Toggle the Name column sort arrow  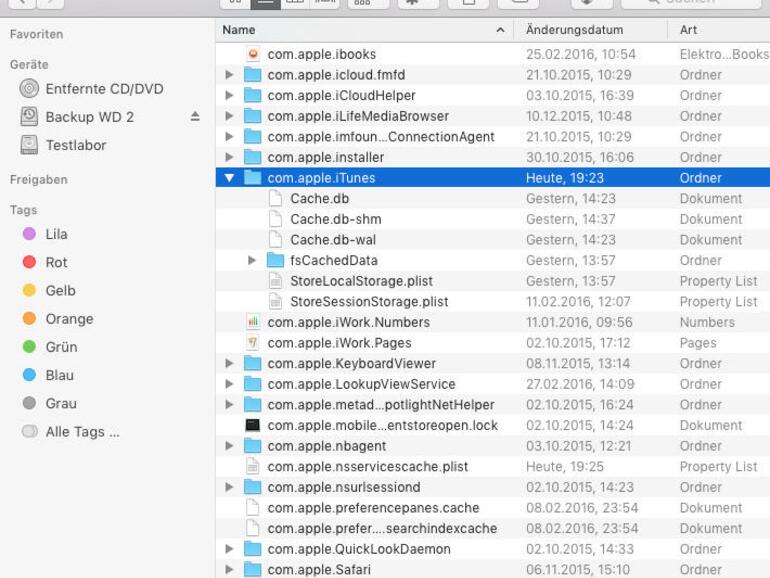pos(500,30)
